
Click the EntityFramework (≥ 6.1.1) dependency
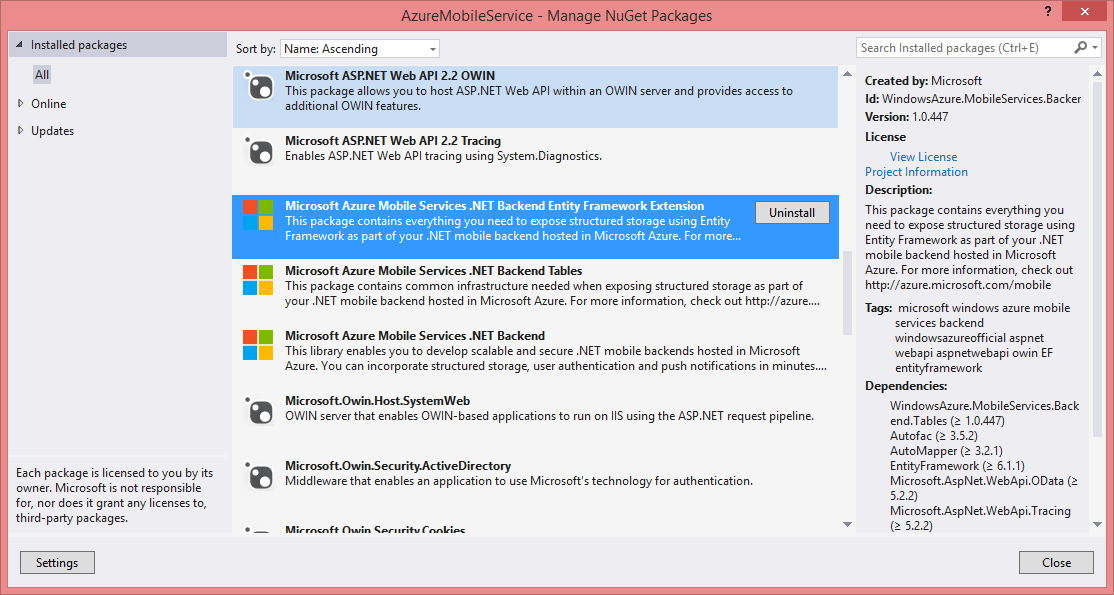(957, 466)
